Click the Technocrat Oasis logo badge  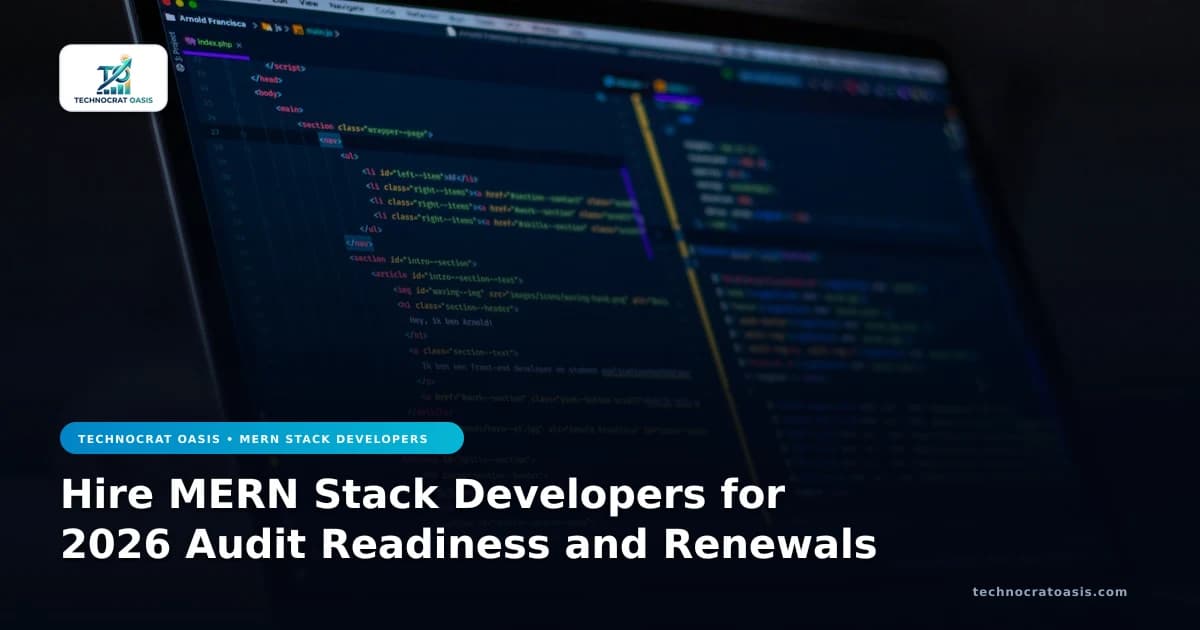113,78
